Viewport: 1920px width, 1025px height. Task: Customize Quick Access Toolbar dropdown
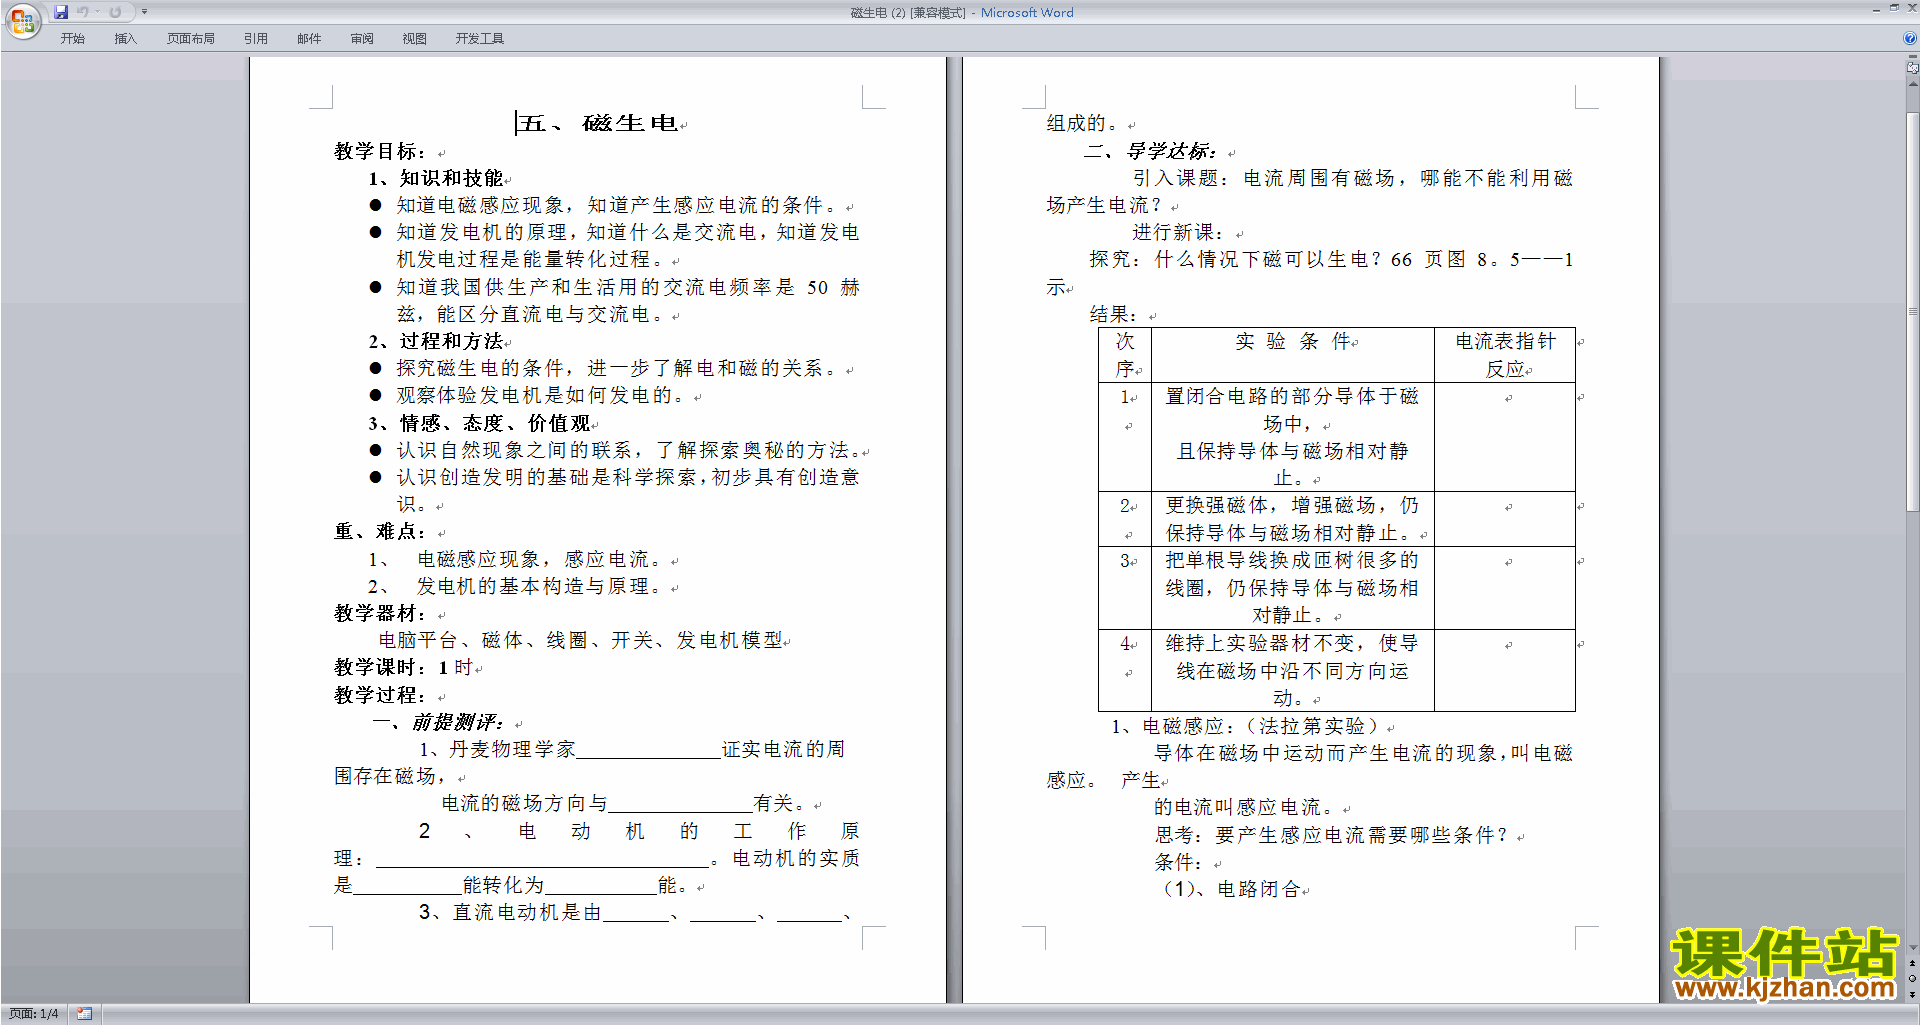(144, 12)
